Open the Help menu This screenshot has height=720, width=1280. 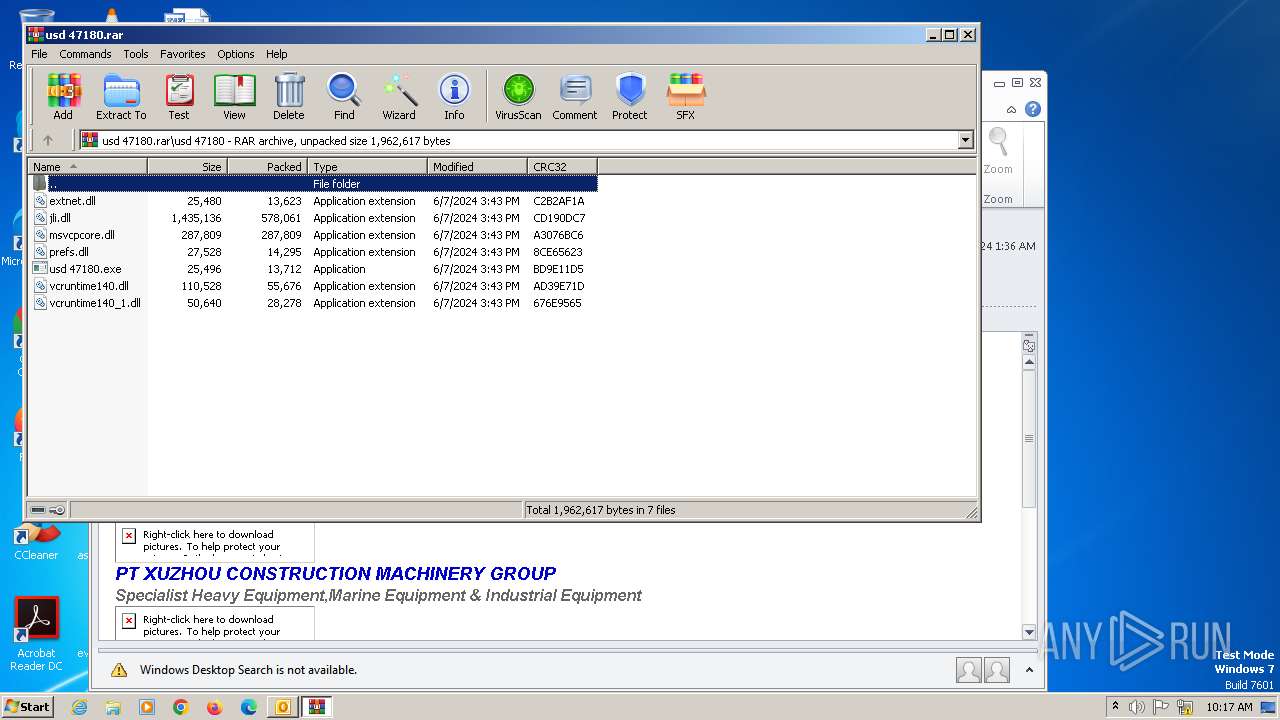tap(277, 54)
